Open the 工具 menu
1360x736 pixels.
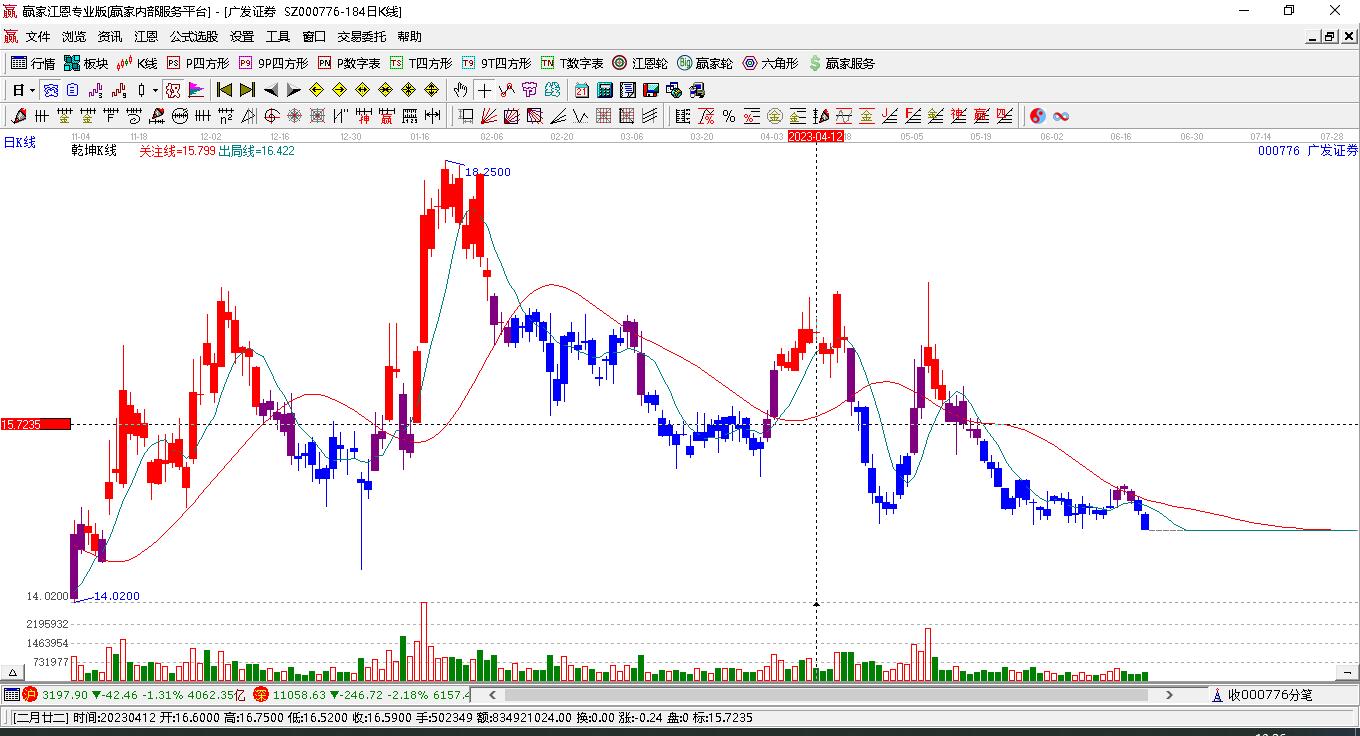tap(278, 37)
